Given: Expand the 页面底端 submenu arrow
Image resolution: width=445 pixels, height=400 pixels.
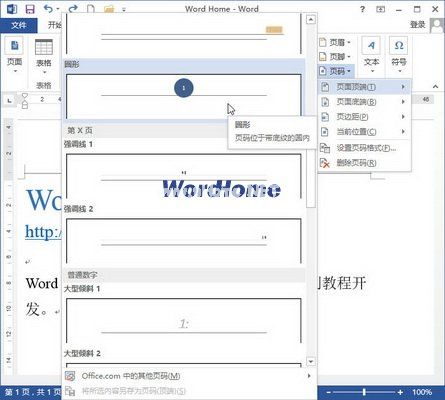Looking at the screenshot, I should 403,102.
